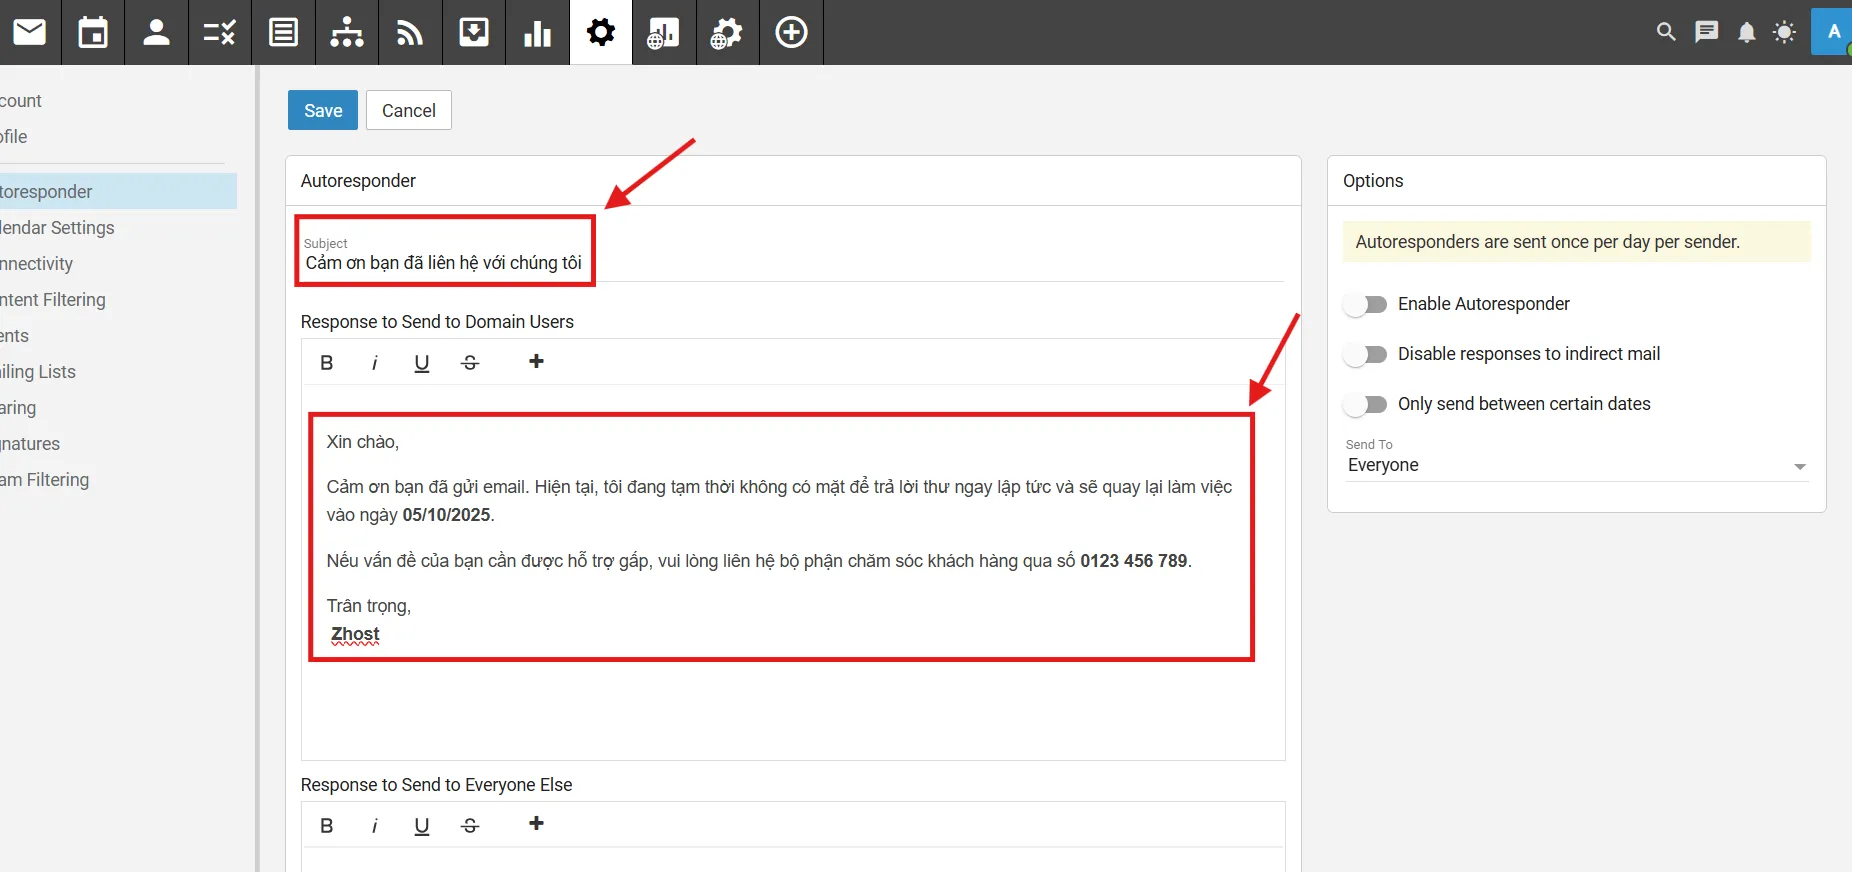Viewport: 1852px width, 872px height.
Task: Select Calendar Settings in sidebar
Action: (x=58, y=228)
